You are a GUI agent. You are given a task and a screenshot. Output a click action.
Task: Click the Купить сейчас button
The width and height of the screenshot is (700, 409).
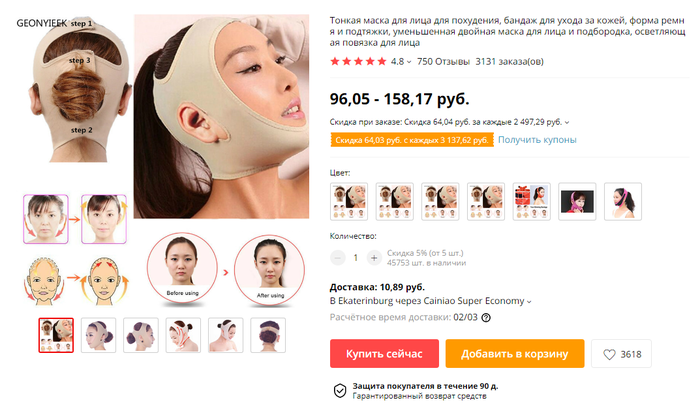[x=384, y=354]
